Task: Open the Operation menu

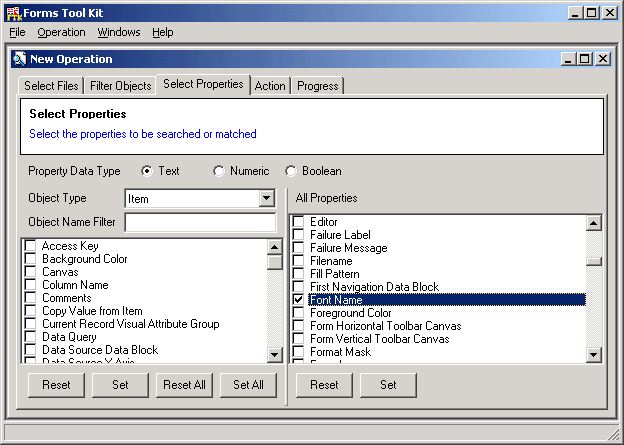Action: (x=61, y=32)
